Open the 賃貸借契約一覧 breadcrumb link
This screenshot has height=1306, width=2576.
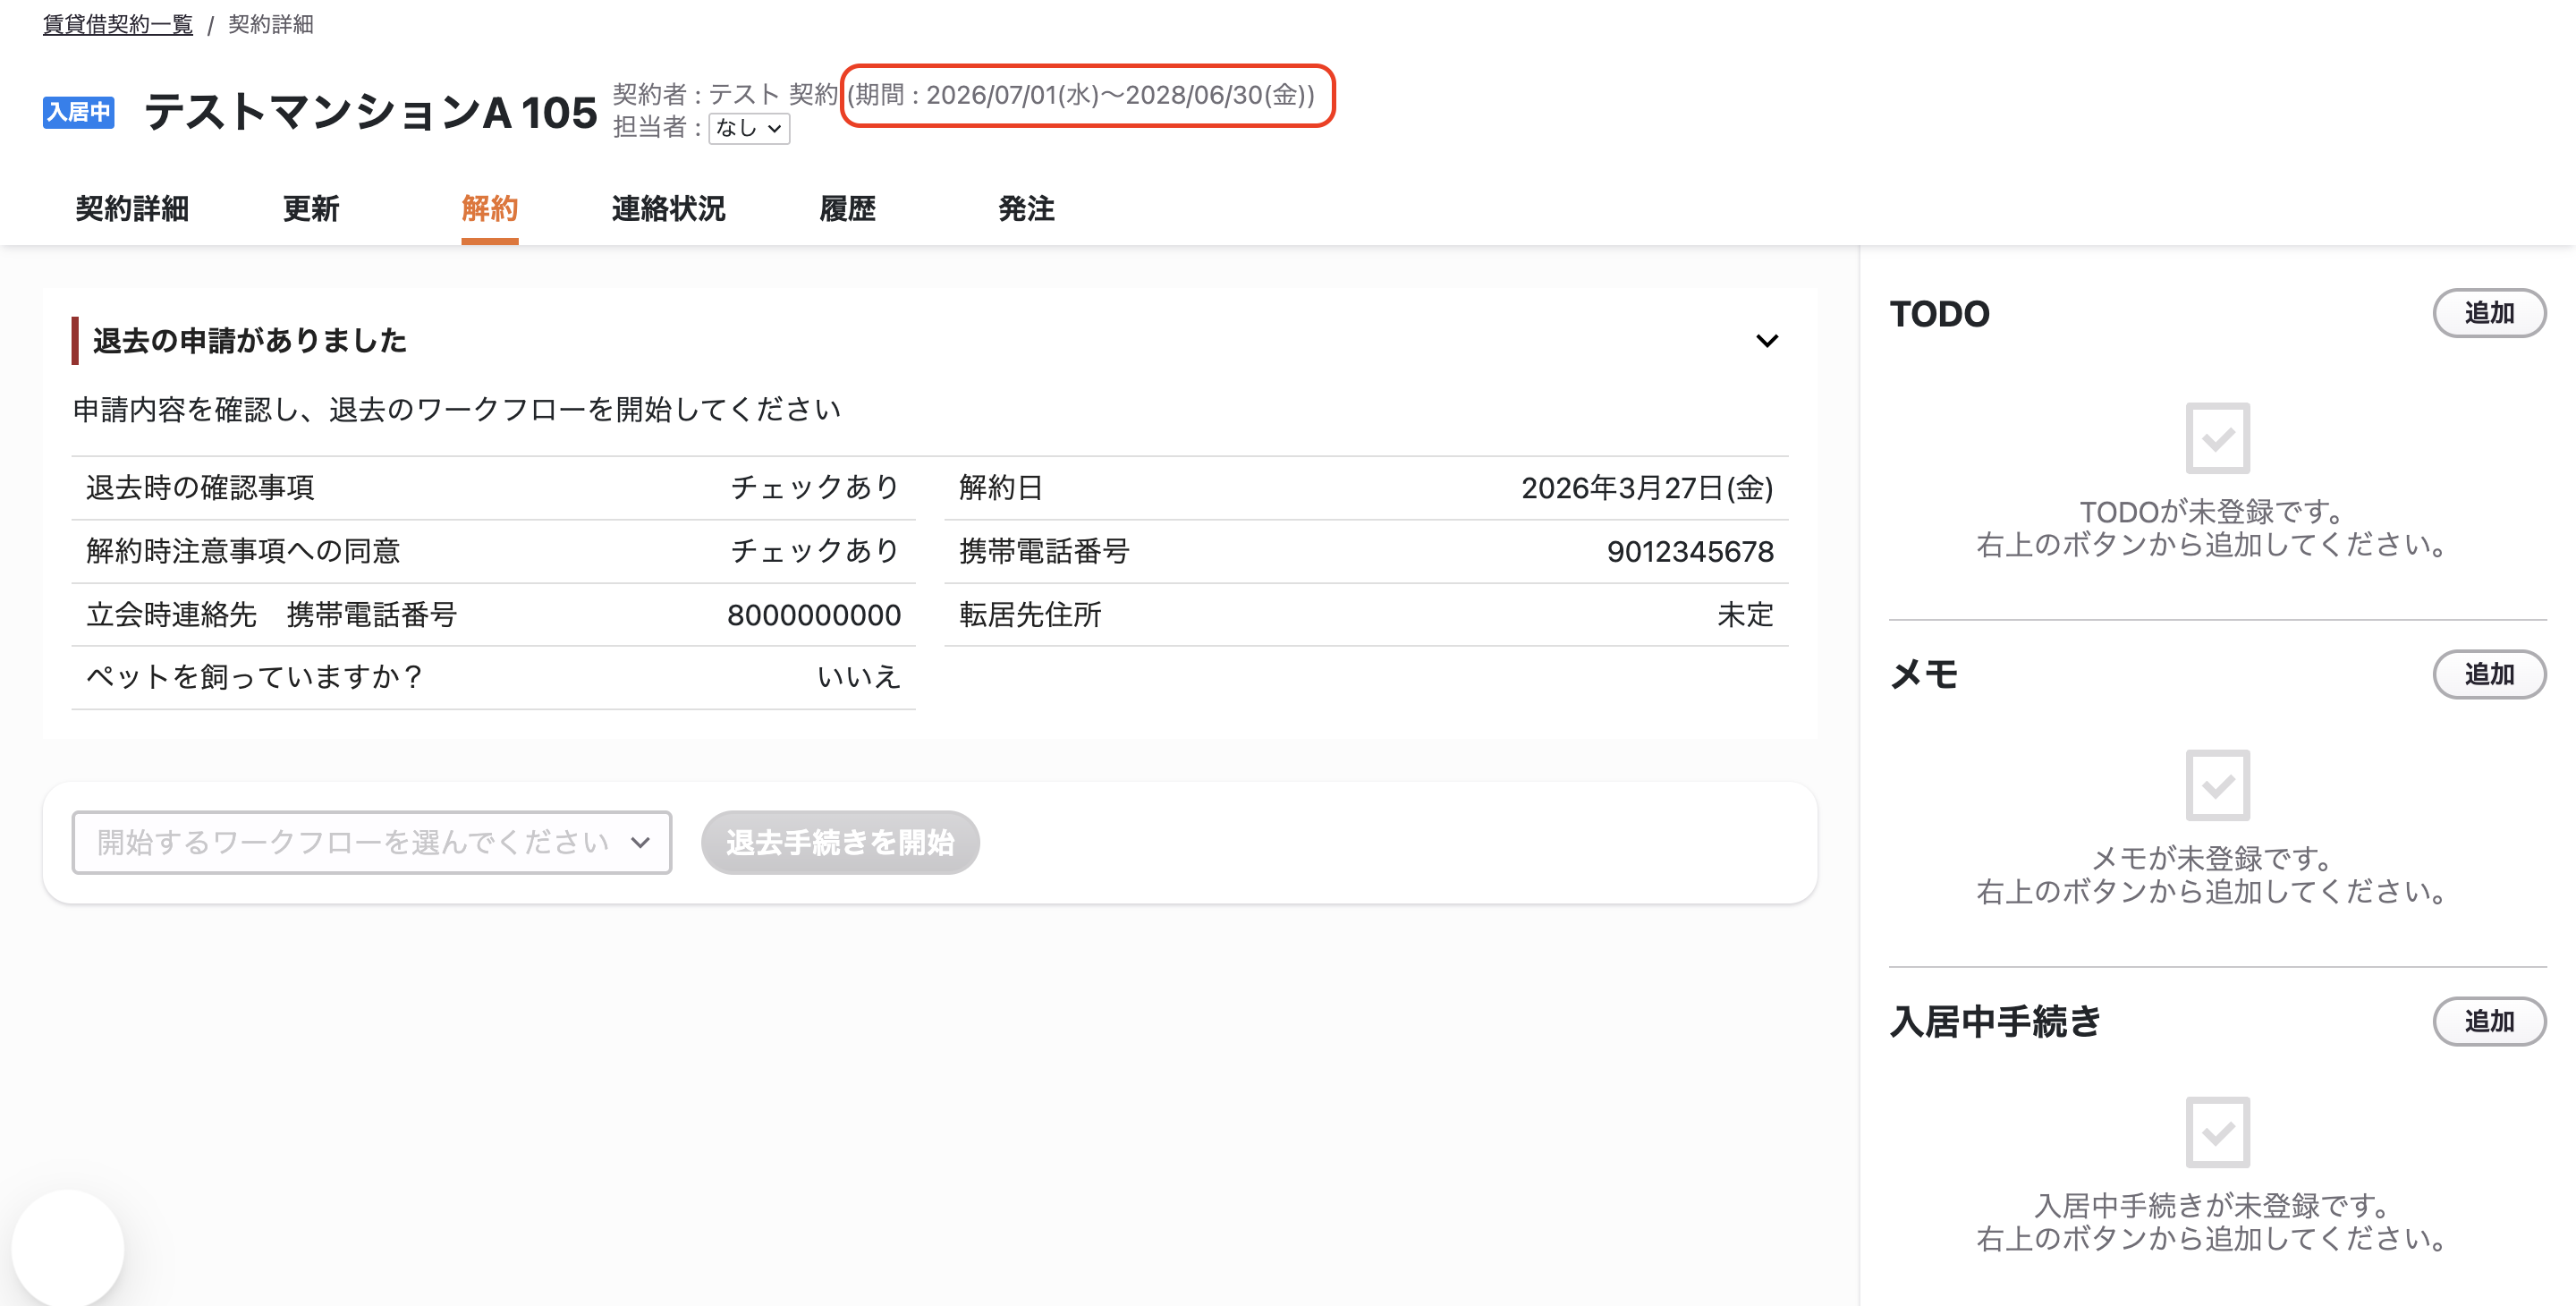[117, 24]
